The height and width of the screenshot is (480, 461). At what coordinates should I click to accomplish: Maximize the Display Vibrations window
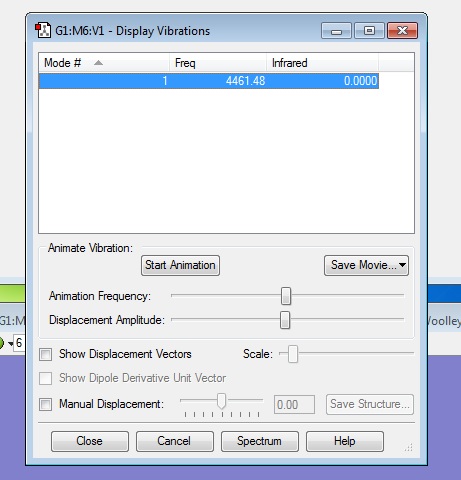(369, 31)
